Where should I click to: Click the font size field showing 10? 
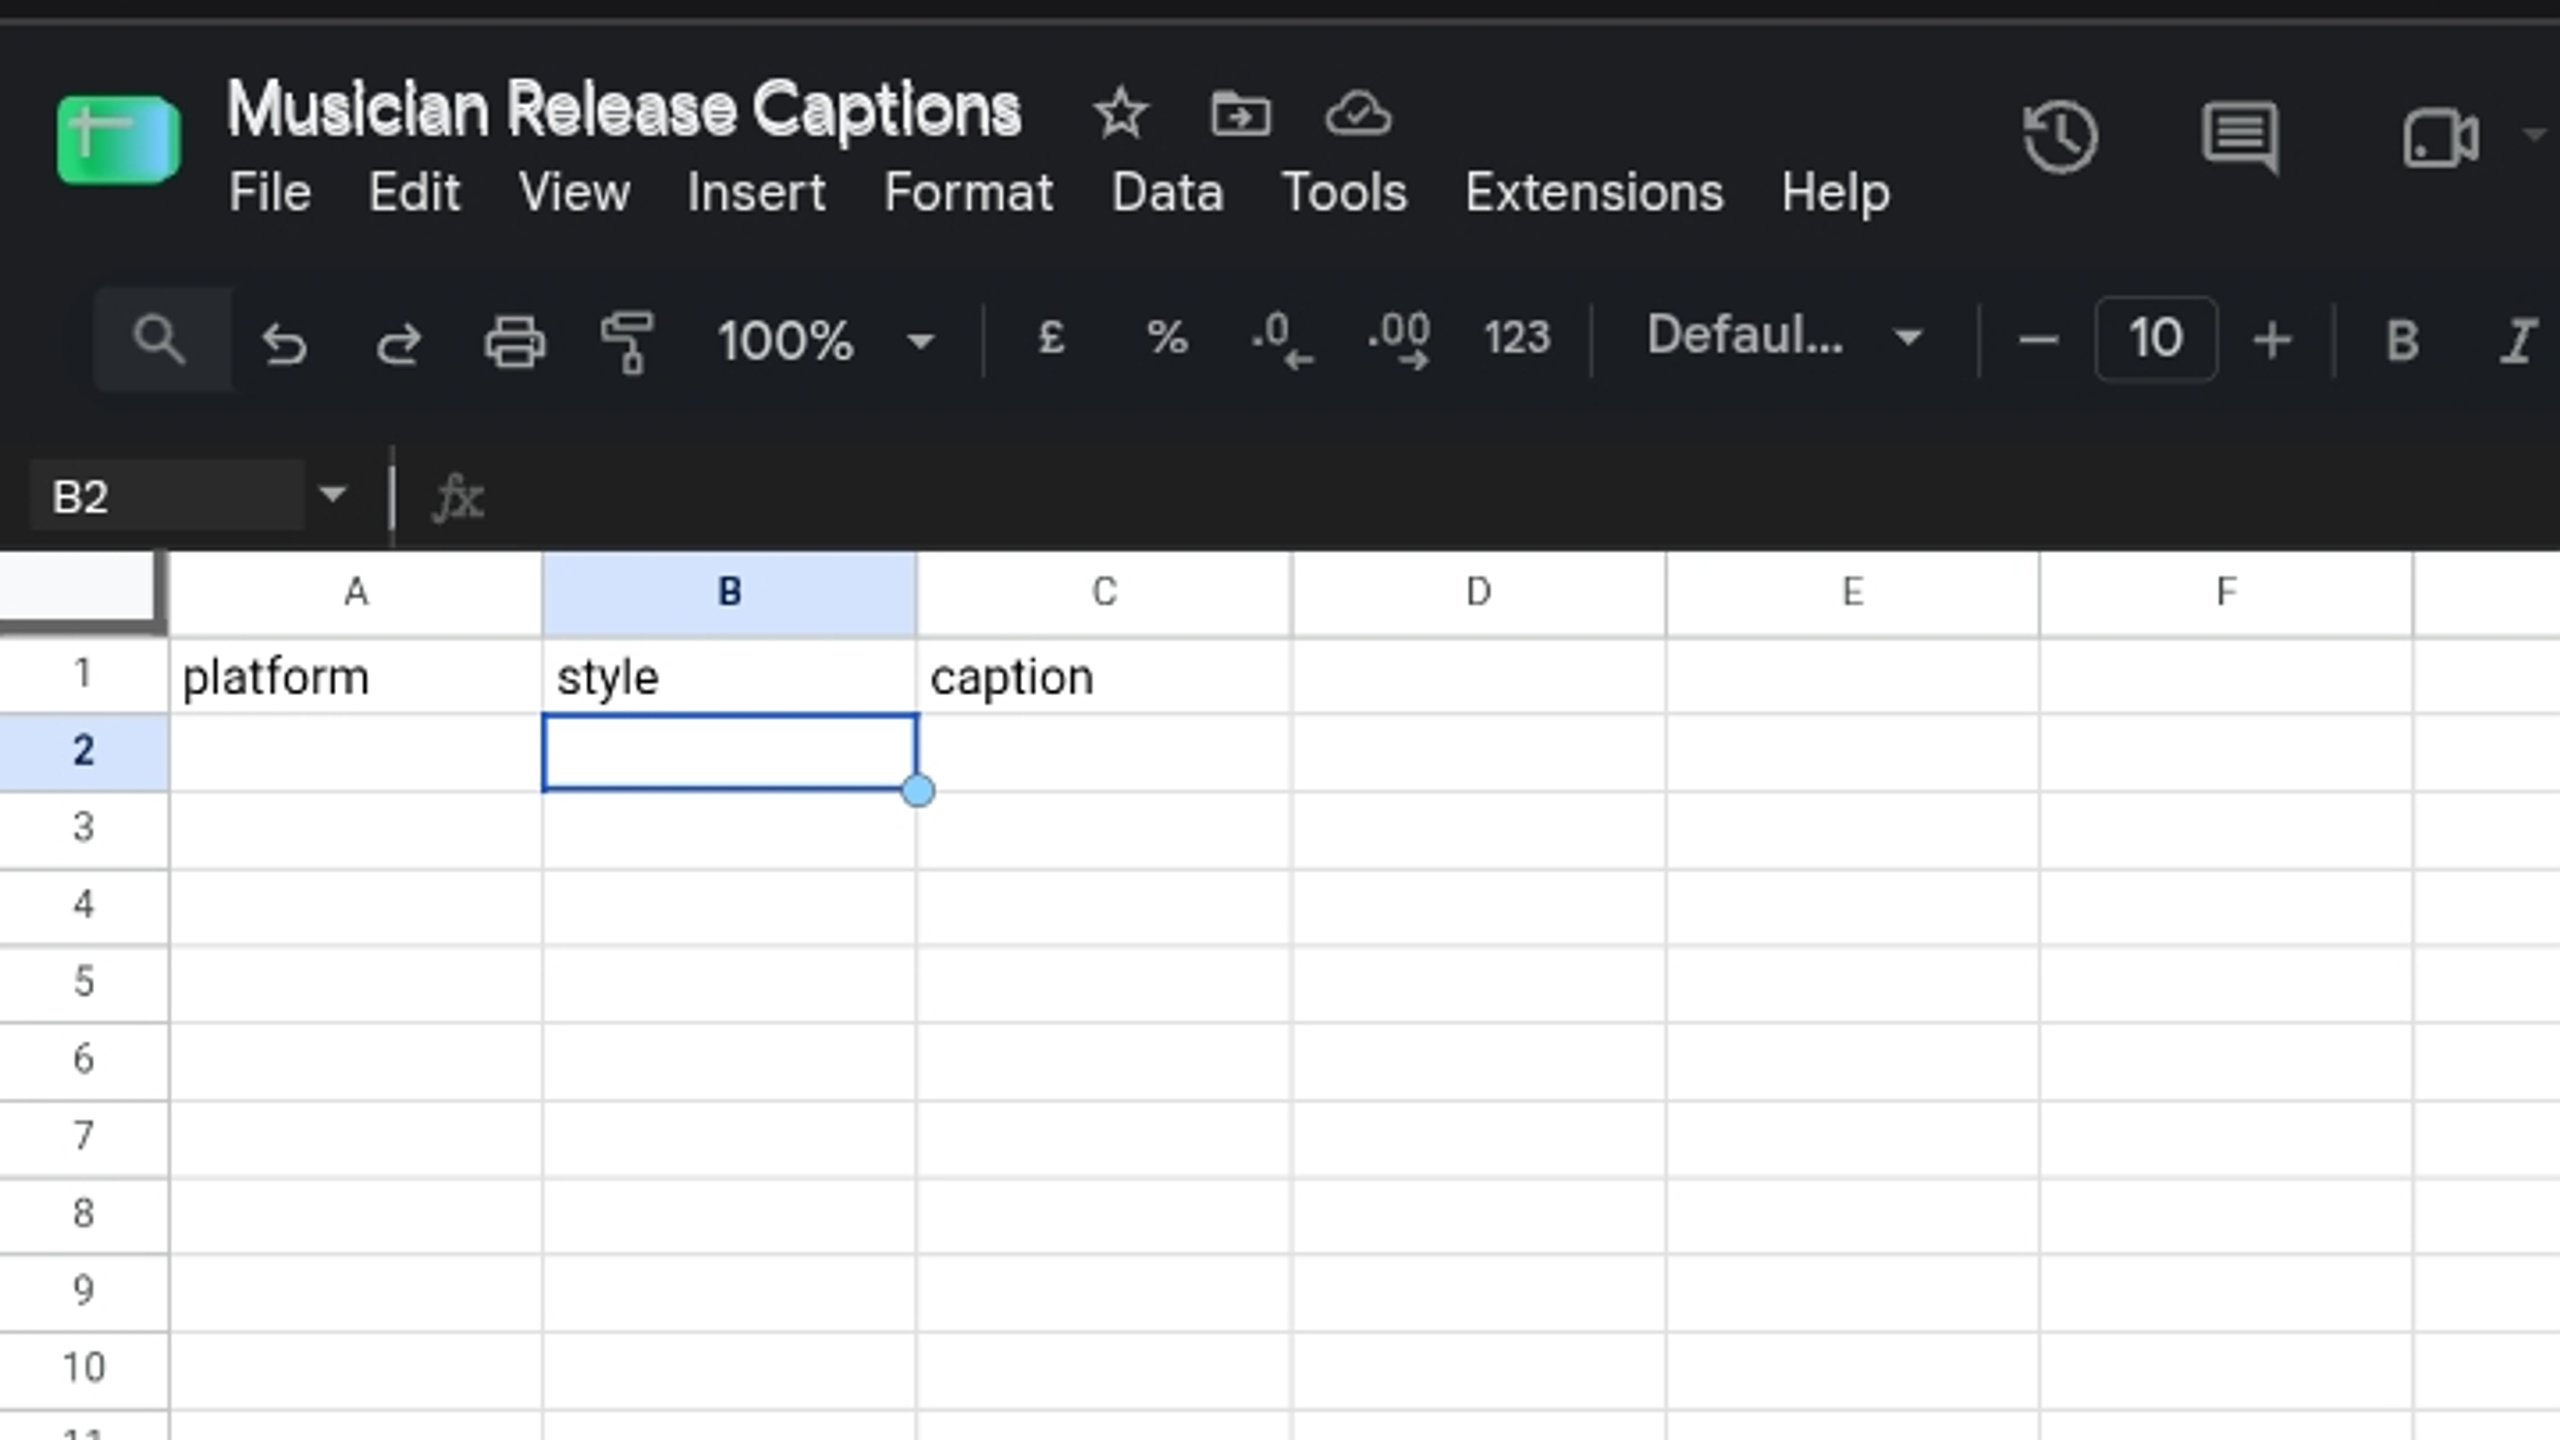click(x=2155, y=339)
